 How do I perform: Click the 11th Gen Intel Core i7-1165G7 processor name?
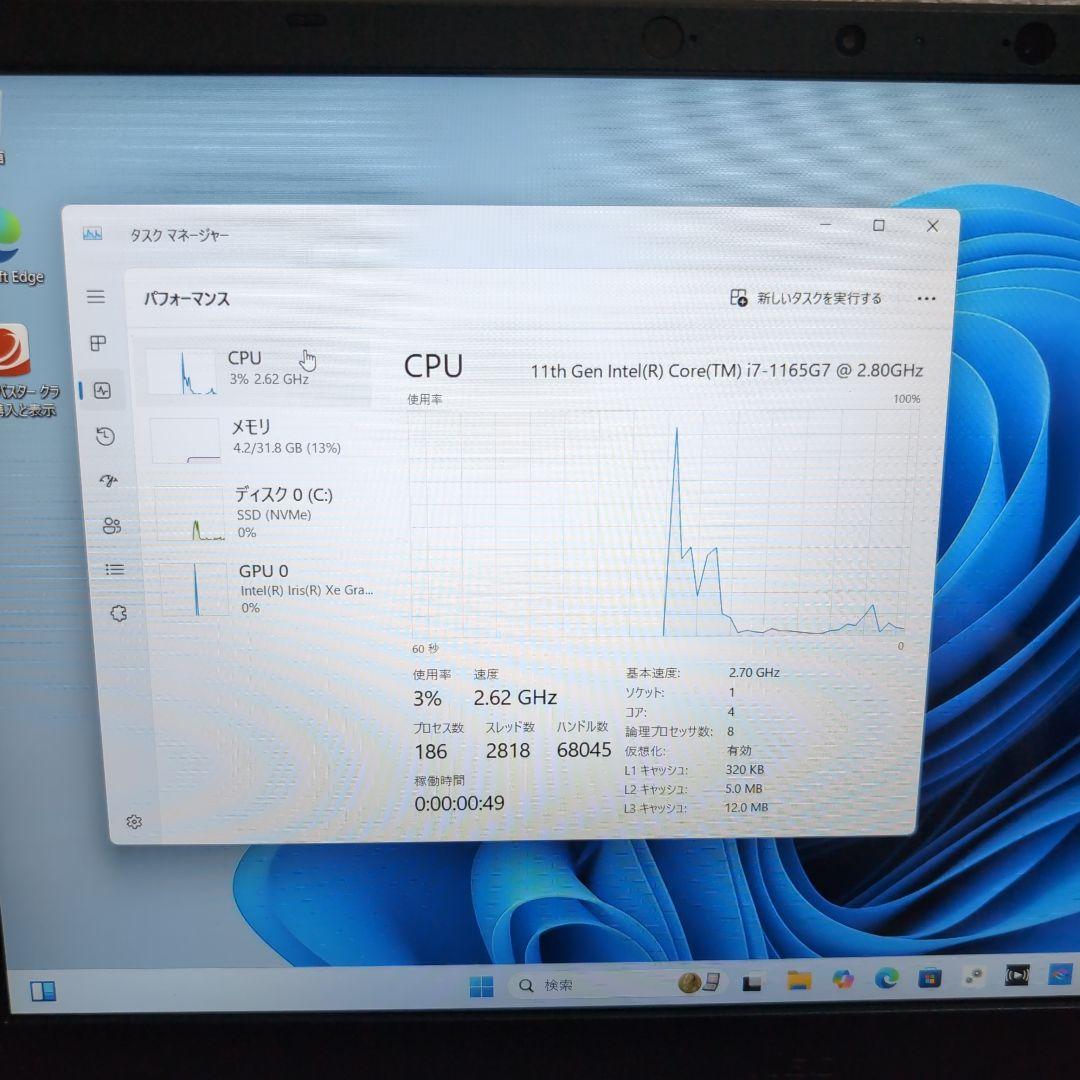[727, 371]
